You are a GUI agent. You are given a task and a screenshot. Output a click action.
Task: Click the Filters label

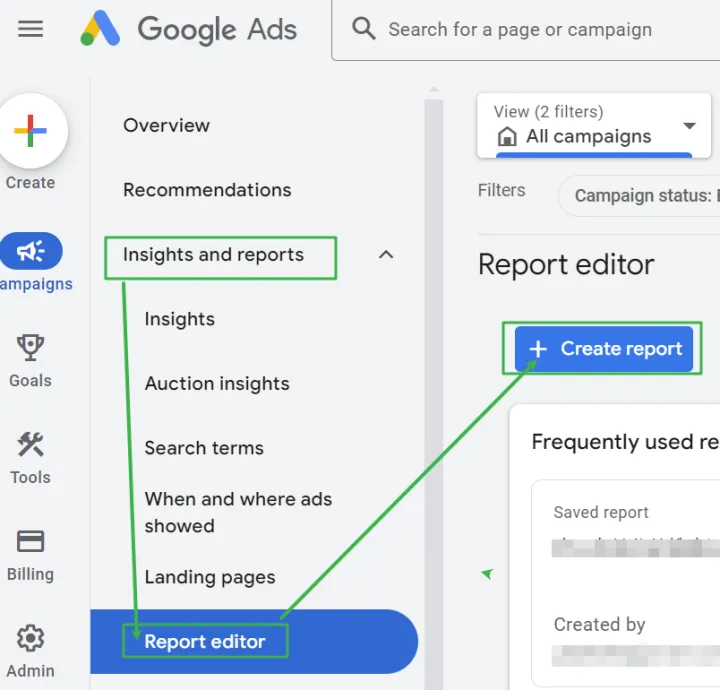[501, 190]
